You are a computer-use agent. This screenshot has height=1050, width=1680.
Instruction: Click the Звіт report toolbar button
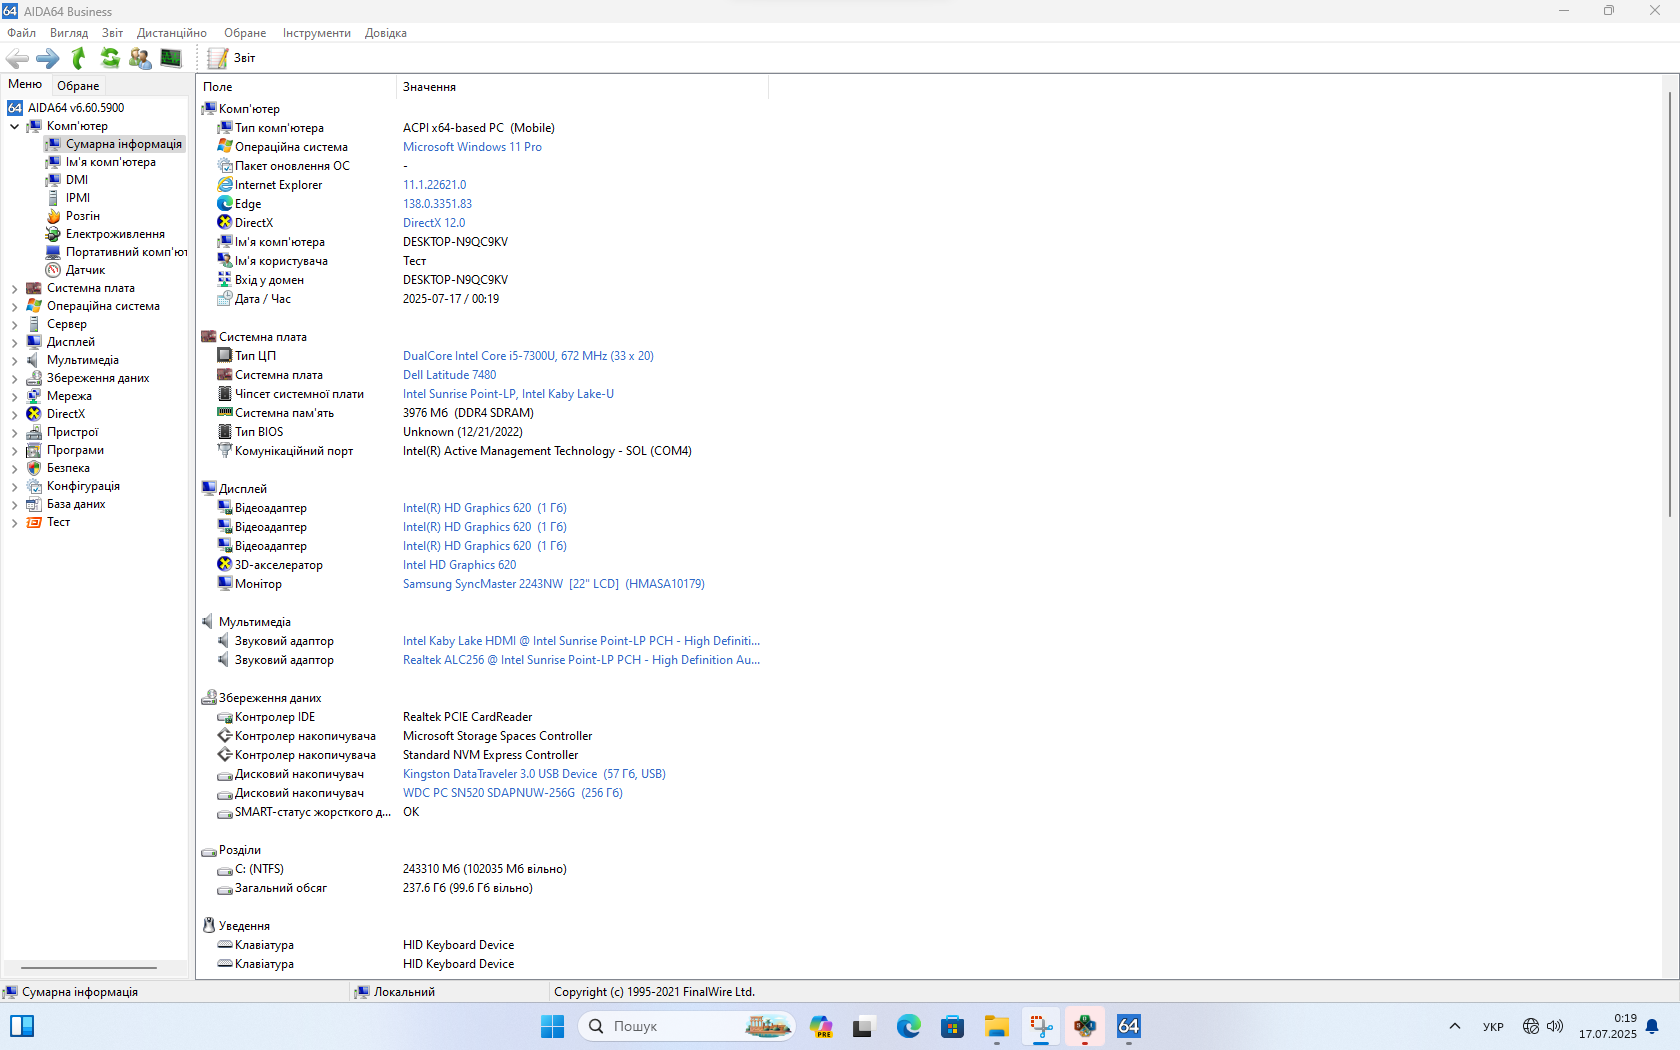[232, 59]
